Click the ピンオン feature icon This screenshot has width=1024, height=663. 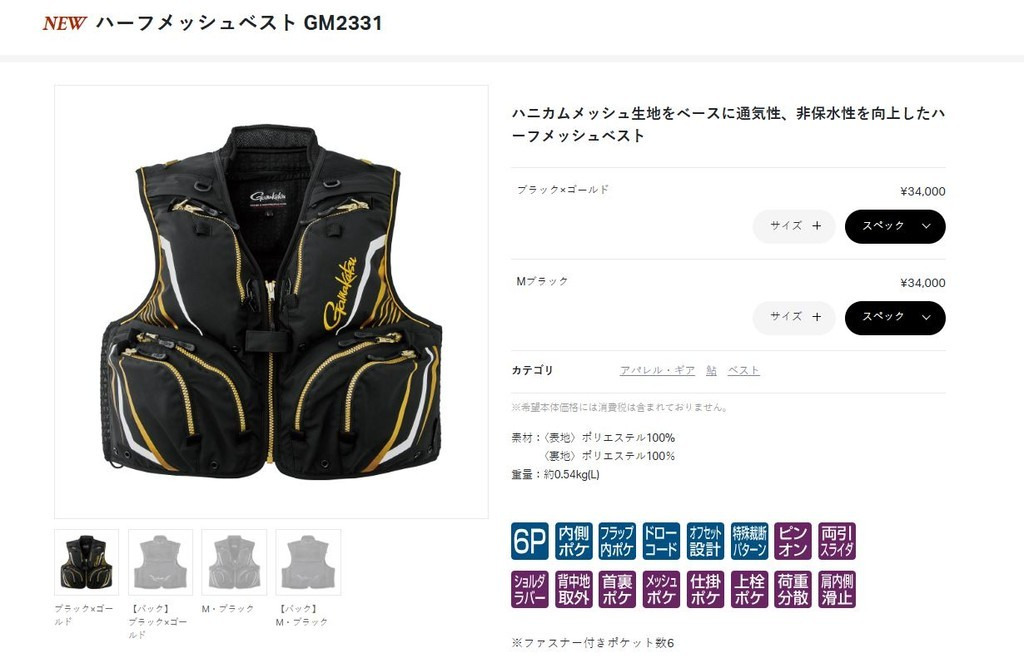pos(793,541)
